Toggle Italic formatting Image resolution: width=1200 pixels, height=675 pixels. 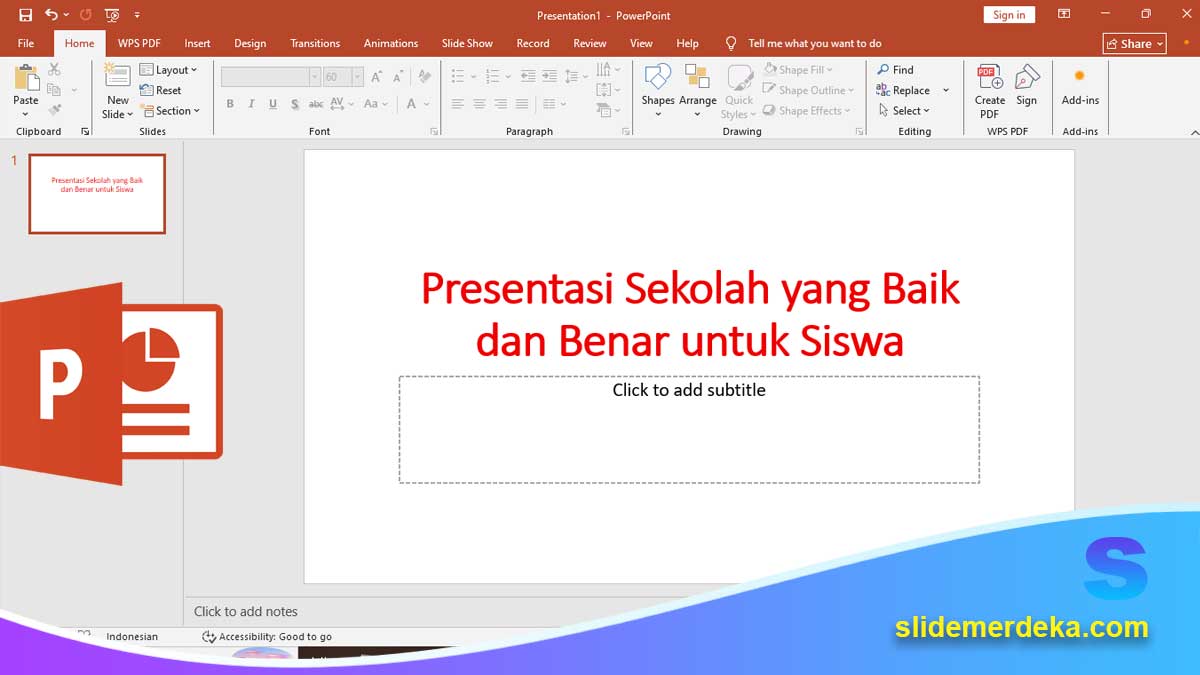click(251, 104)
